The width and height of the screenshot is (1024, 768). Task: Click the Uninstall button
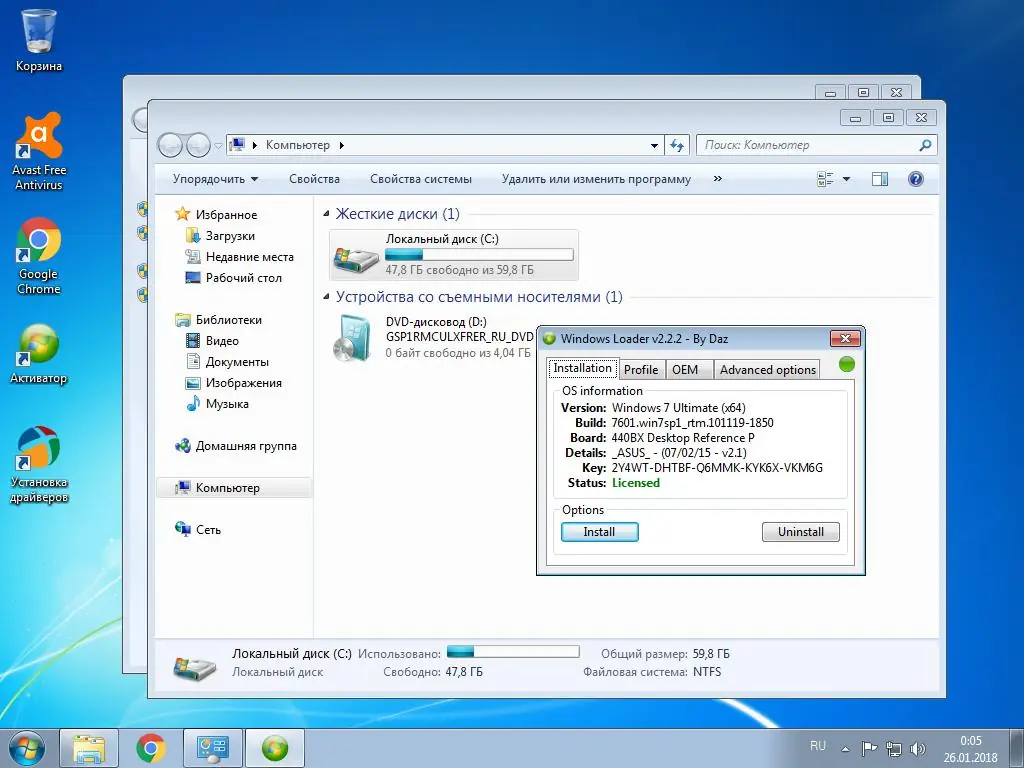[800, 532]
